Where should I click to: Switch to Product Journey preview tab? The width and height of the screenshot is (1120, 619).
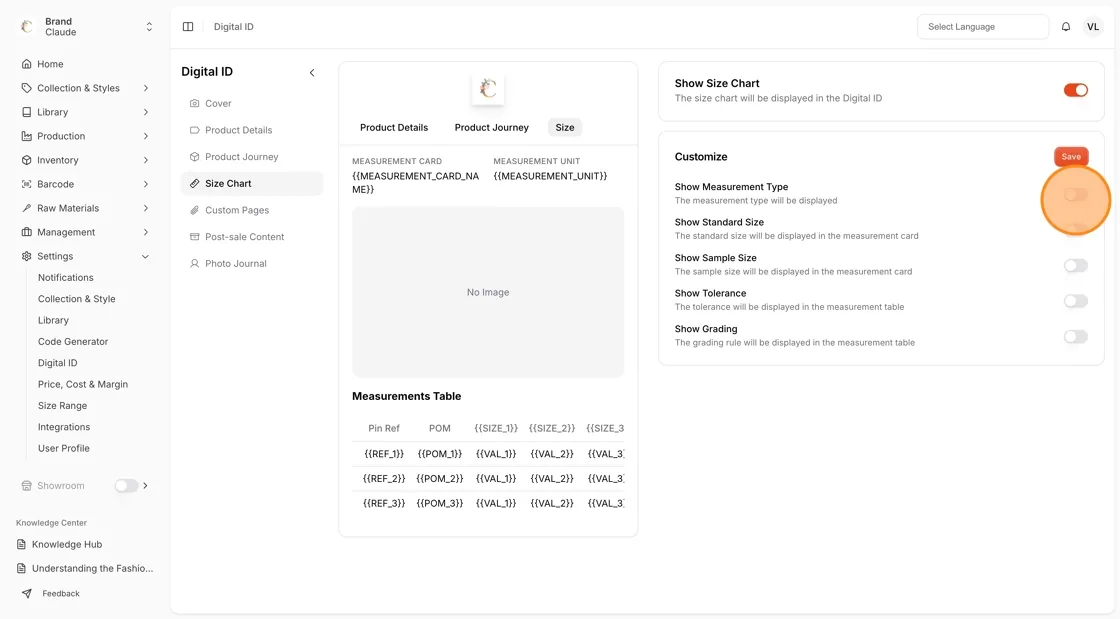491,127
